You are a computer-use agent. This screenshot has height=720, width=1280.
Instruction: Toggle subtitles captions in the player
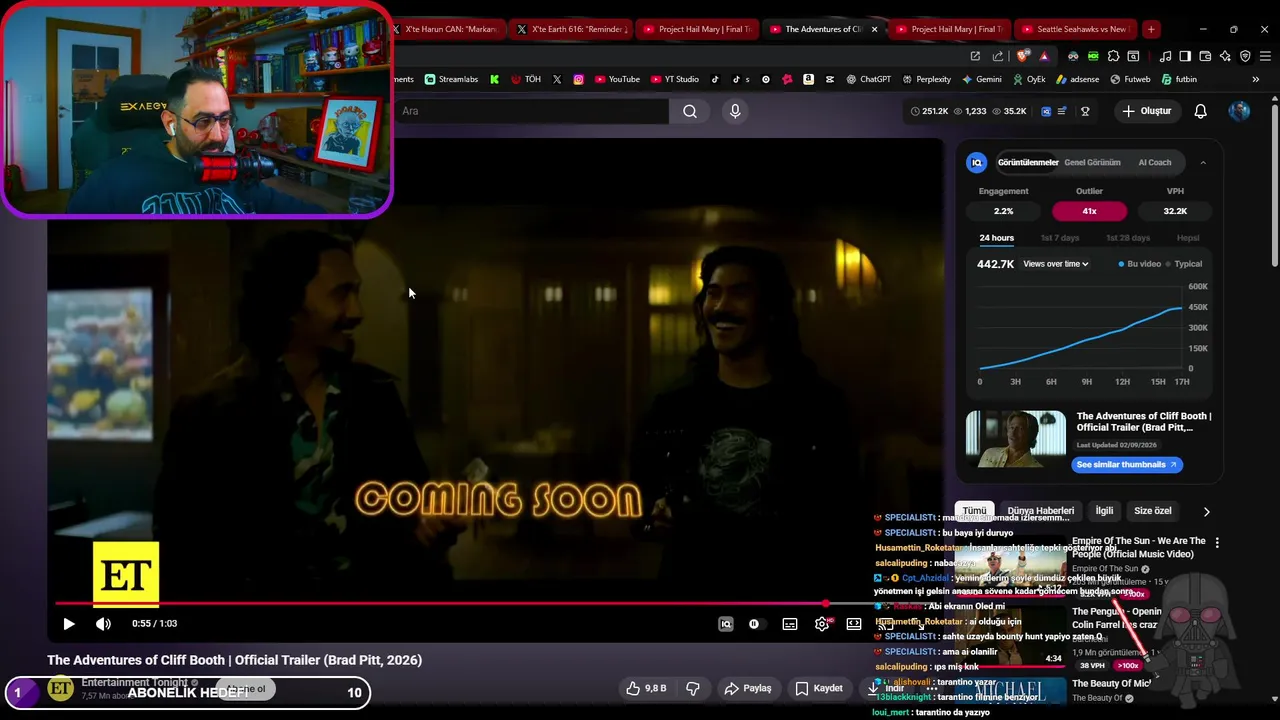pos(790,624)
